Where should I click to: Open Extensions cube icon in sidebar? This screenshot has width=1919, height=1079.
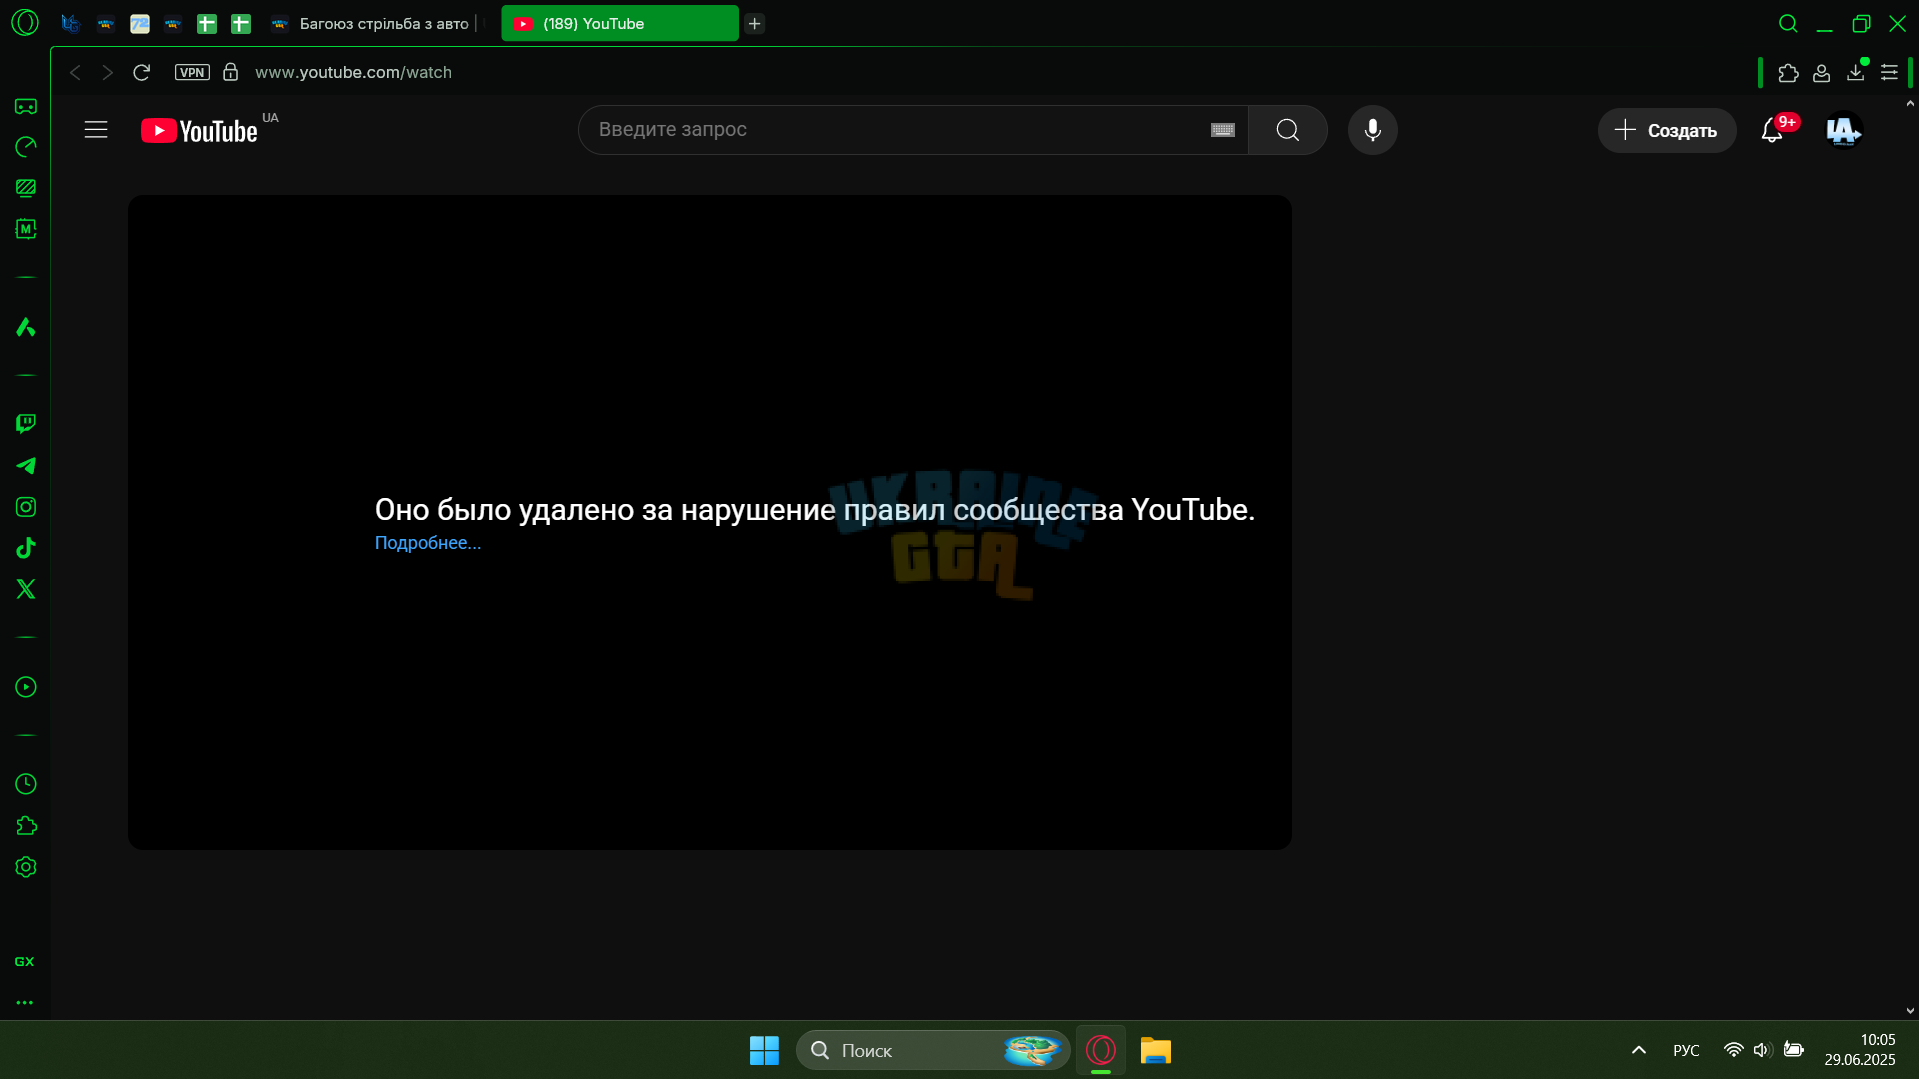pos(26,826)
